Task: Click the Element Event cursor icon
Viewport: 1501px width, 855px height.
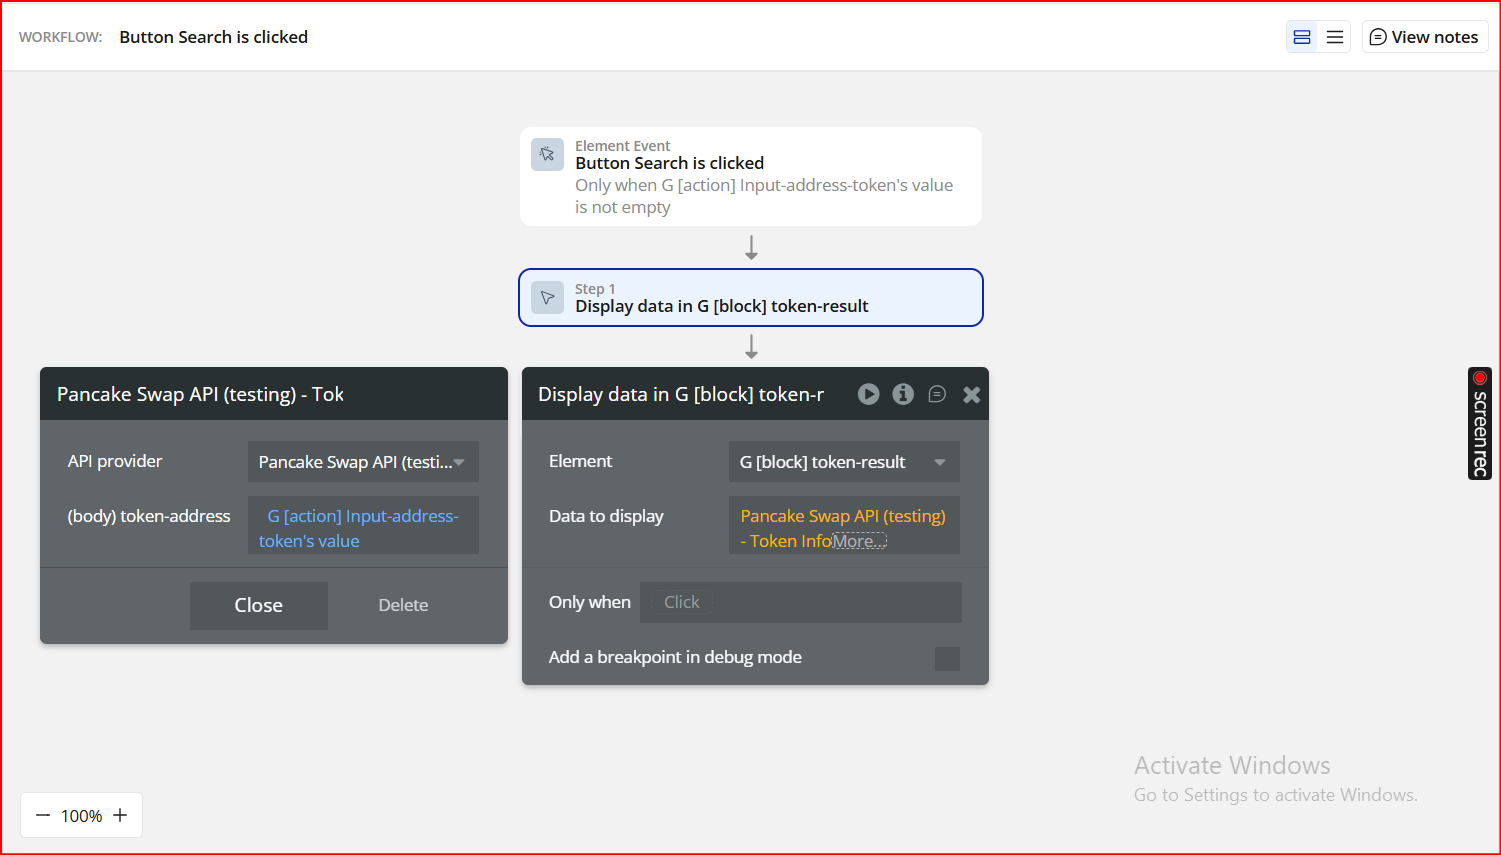Action: pyautogui.click(x=547, y=154)
